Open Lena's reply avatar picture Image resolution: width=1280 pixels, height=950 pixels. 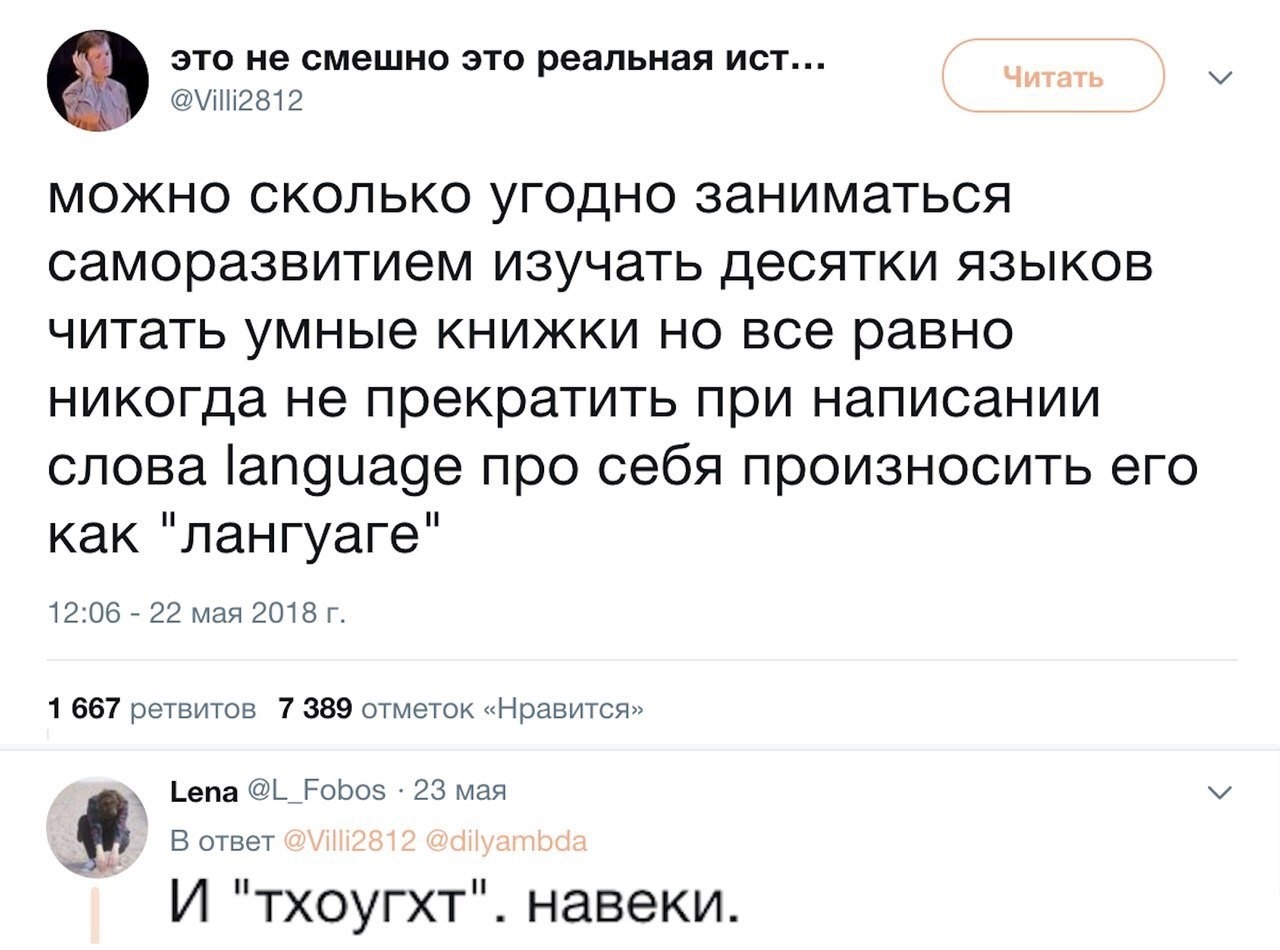(98, 827)
